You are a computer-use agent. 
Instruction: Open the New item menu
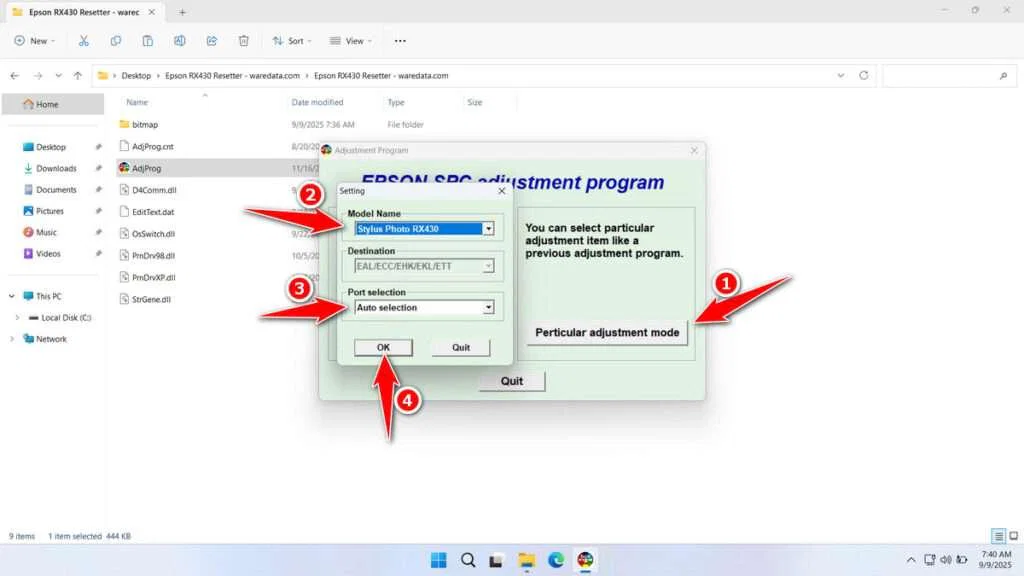tap(33, 41)
